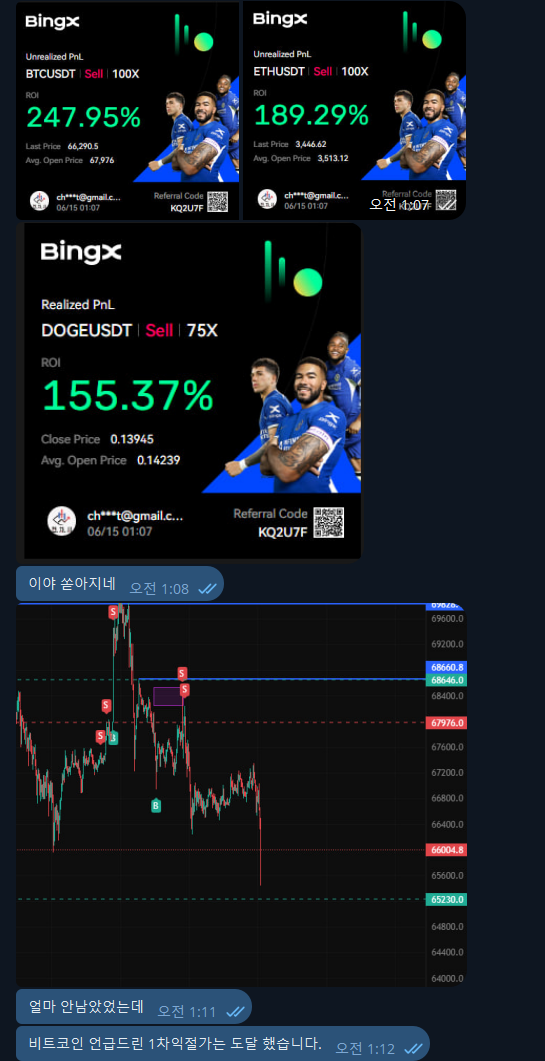Click the green 65230.0 price label
Viewport: 545px width, 1061px height.
click(447, 900)
